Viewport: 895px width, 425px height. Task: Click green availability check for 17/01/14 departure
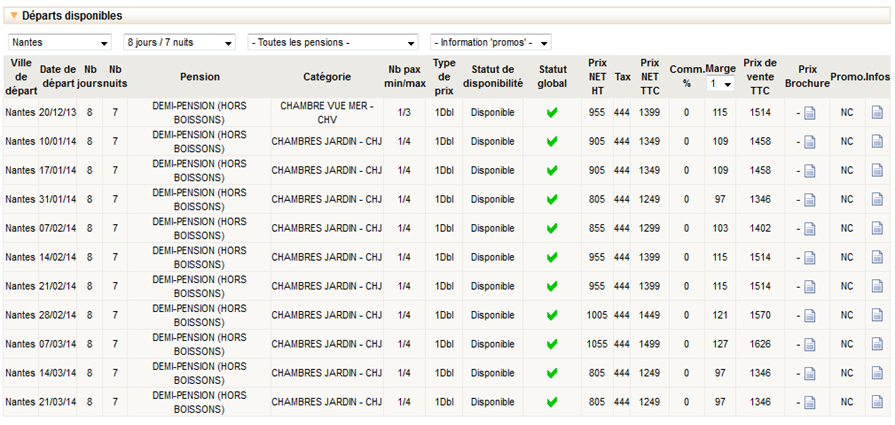coord(552,171)
